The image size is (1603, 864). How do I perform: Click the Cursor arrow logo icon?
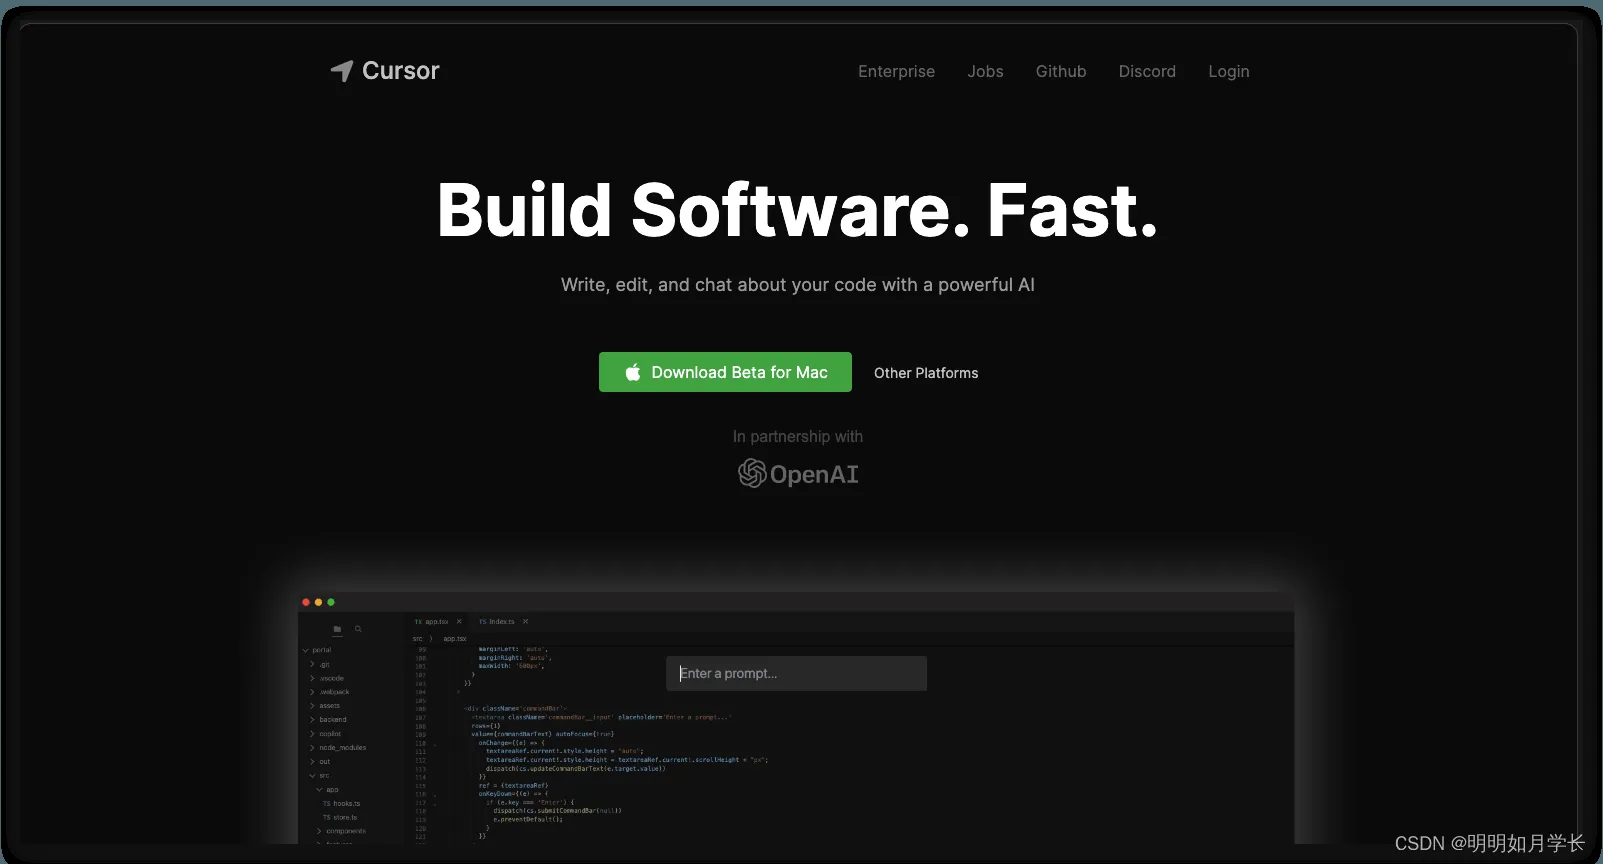[x=342, y=71]
